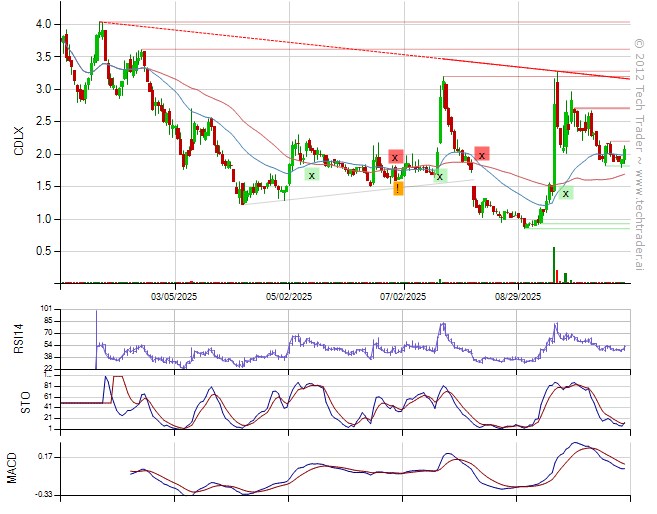
Task: Select the 05/02/2025 date label
Action: (291, 296)
